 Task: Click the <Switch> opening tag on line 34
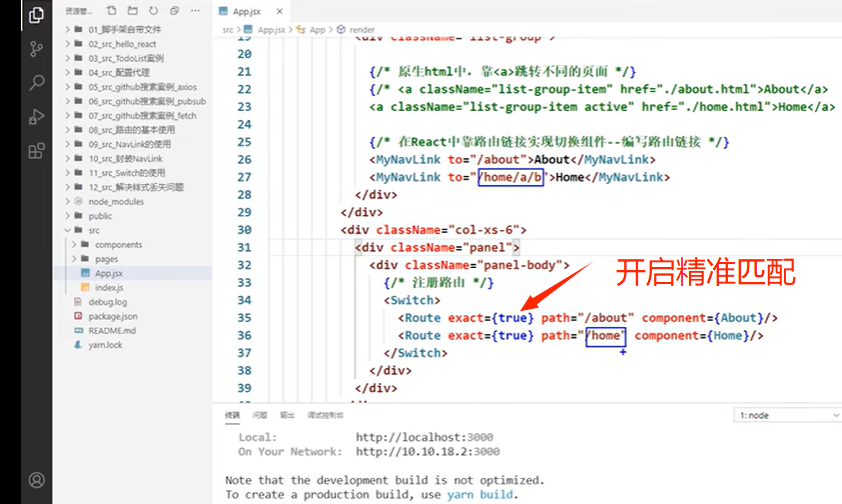(412, 300)
